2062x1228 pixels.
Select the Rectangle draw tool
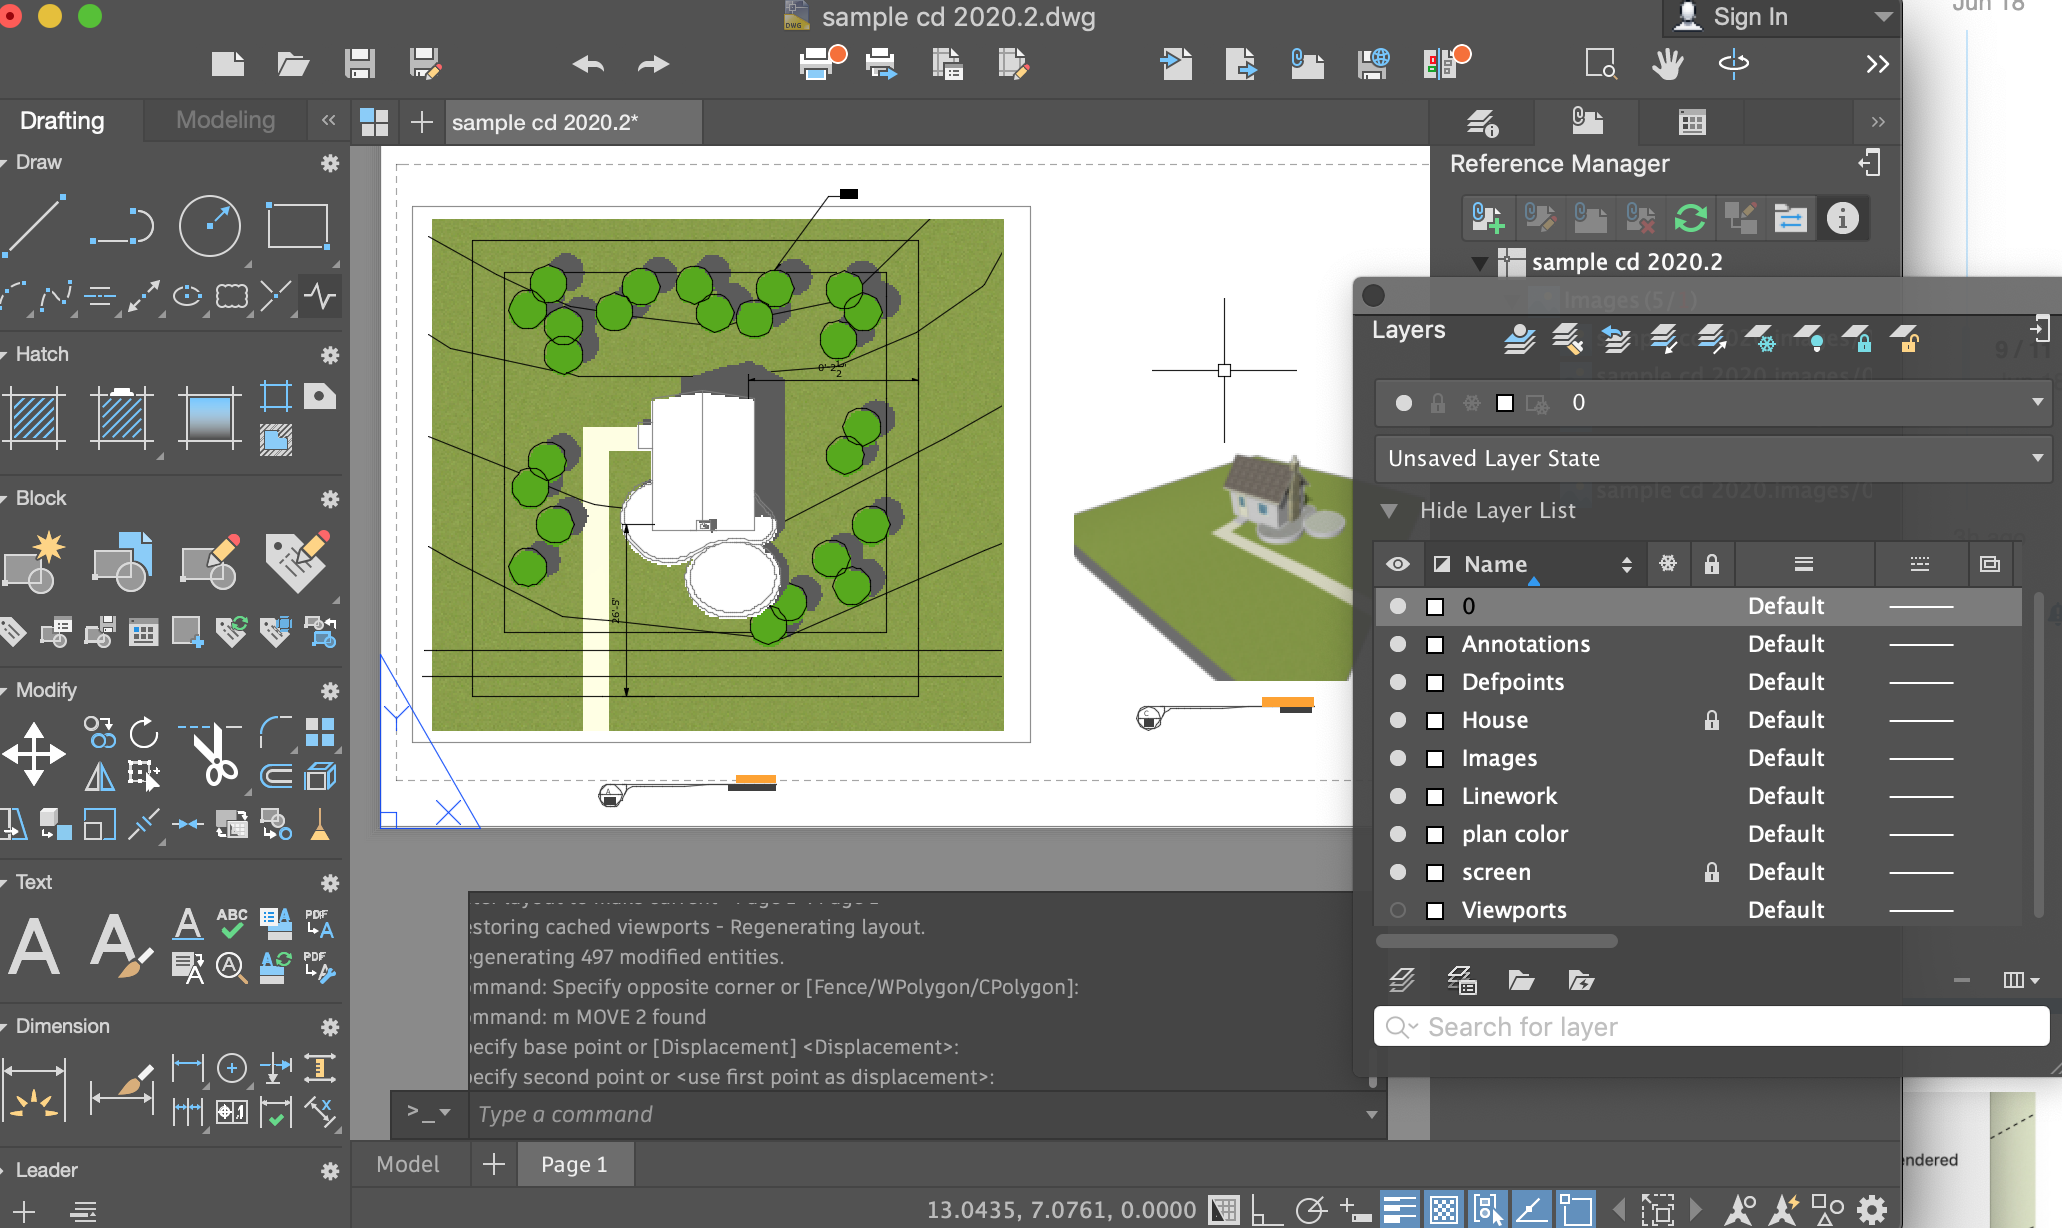(x=297, y=225)
